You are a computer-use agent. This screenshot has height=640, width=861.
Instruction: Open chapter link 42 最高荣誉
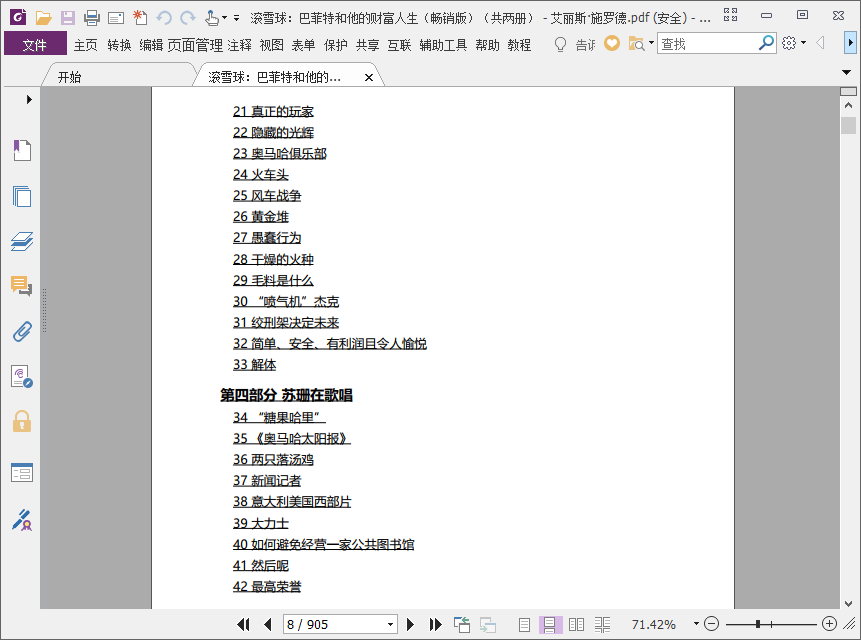click(x=267, y=586)
